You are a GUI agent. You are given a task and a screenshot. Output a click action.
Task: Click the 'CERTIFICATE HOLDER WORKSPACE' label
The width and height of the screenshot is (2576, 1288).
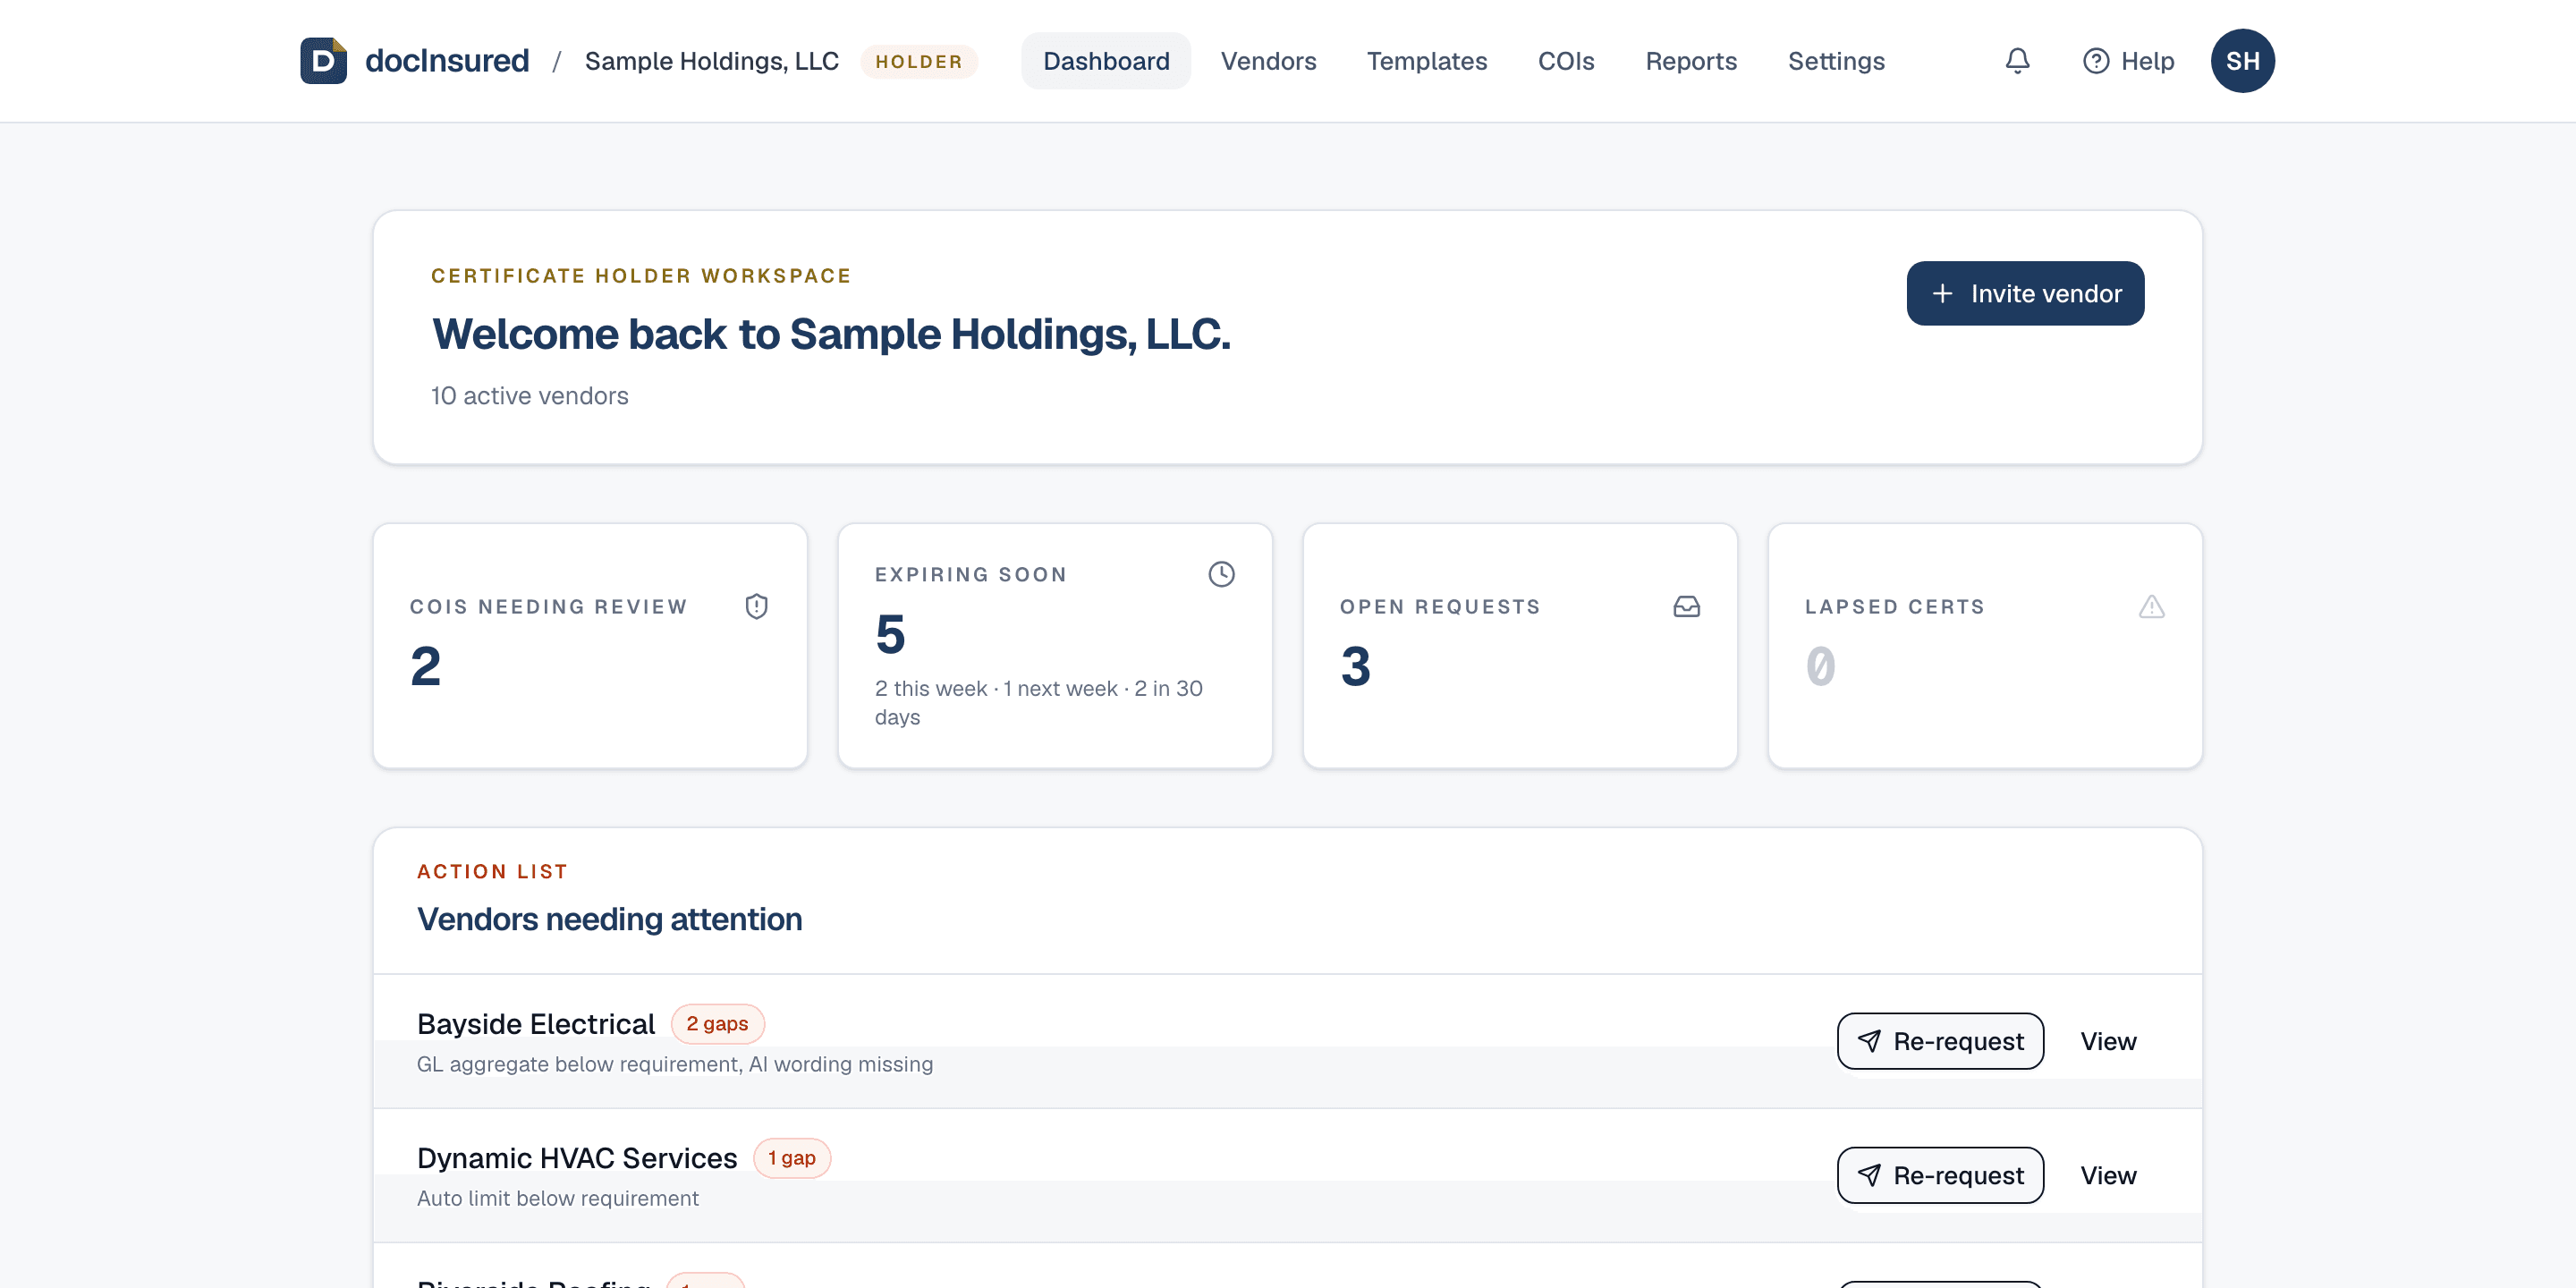click(x=641, y=276)
